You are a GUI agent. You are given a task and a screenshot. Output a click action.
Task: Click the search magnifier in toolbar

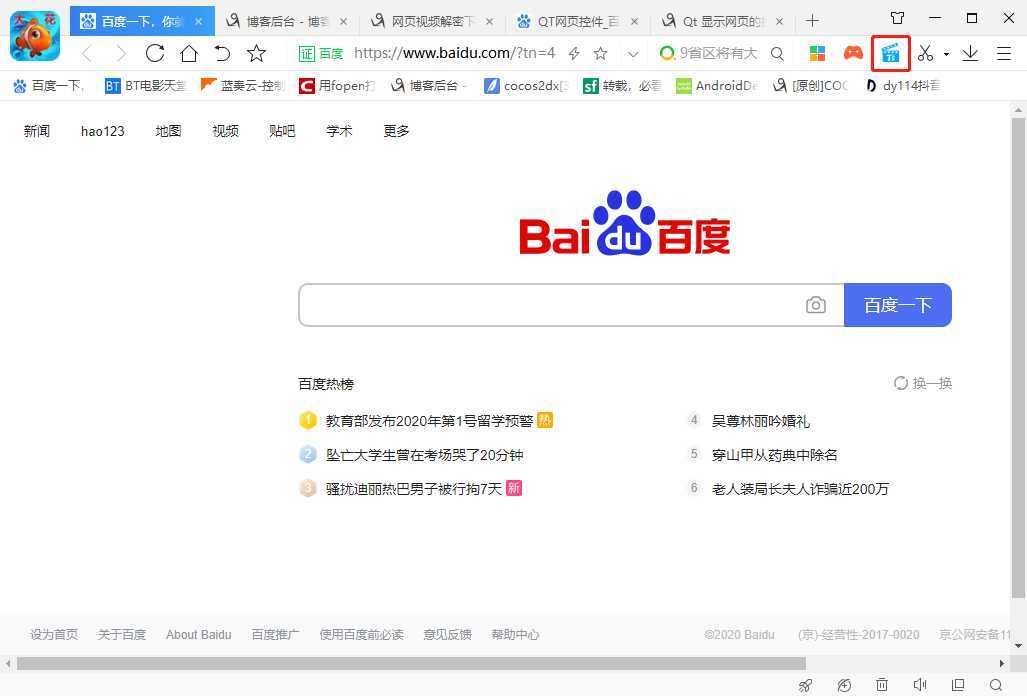click(777, 54)
